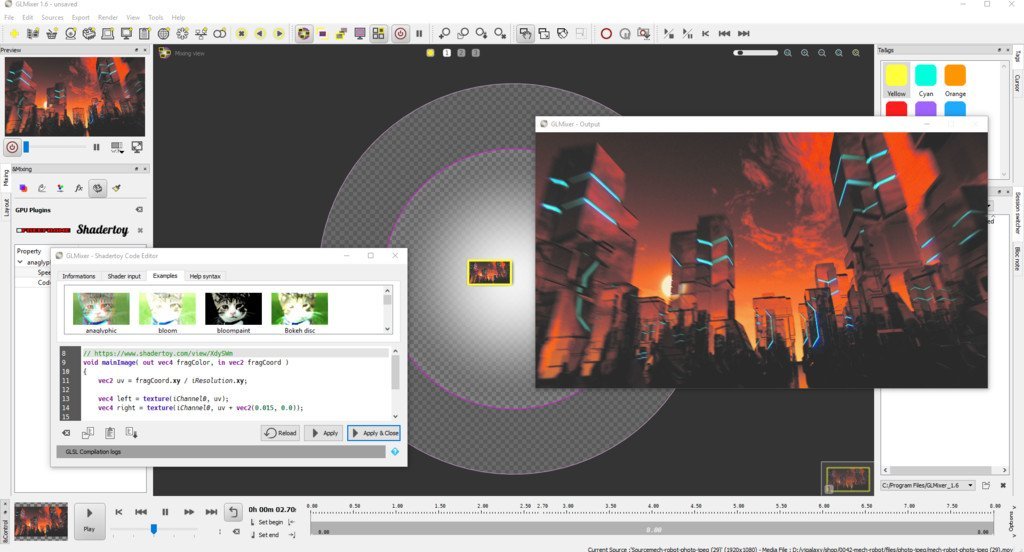Image resolution: width=1024 pixels, height=552 pixels.
Task: Open help icon beside Compilation logs
Action: pyautogui.click(x=394, y=452)
